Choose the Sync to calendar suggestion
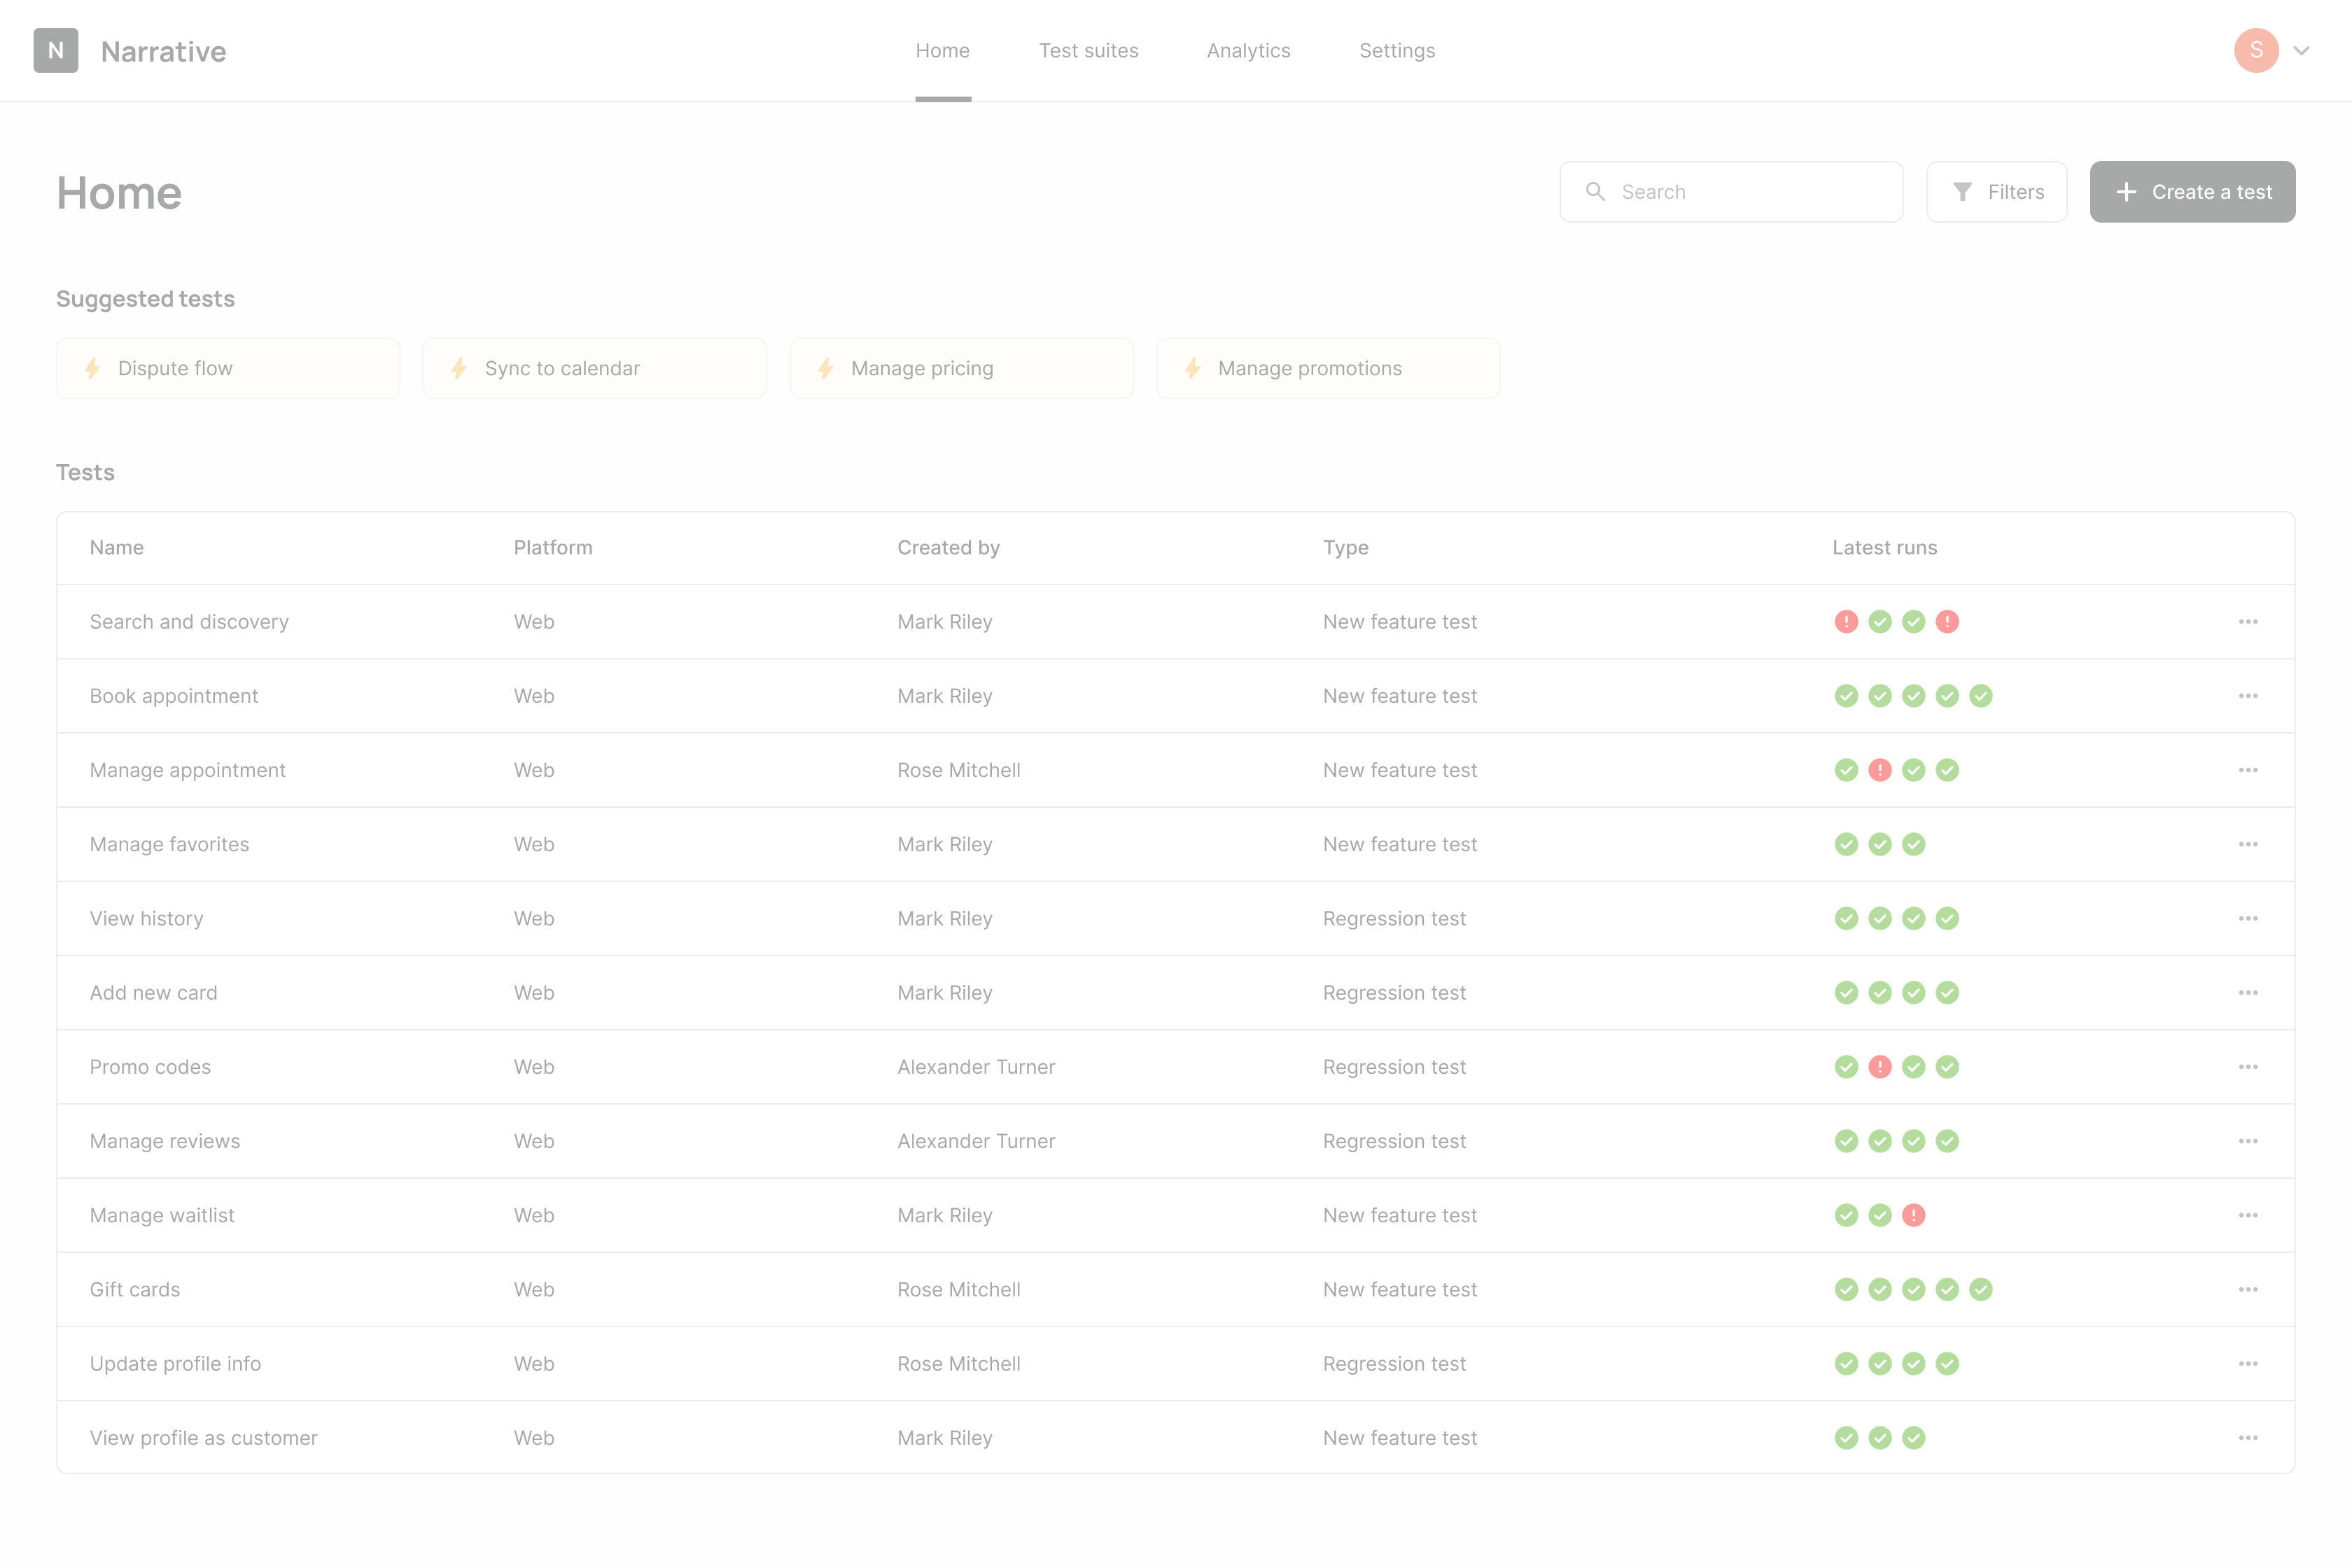Screen dimensions: 2352x1568 pos(594,368)
